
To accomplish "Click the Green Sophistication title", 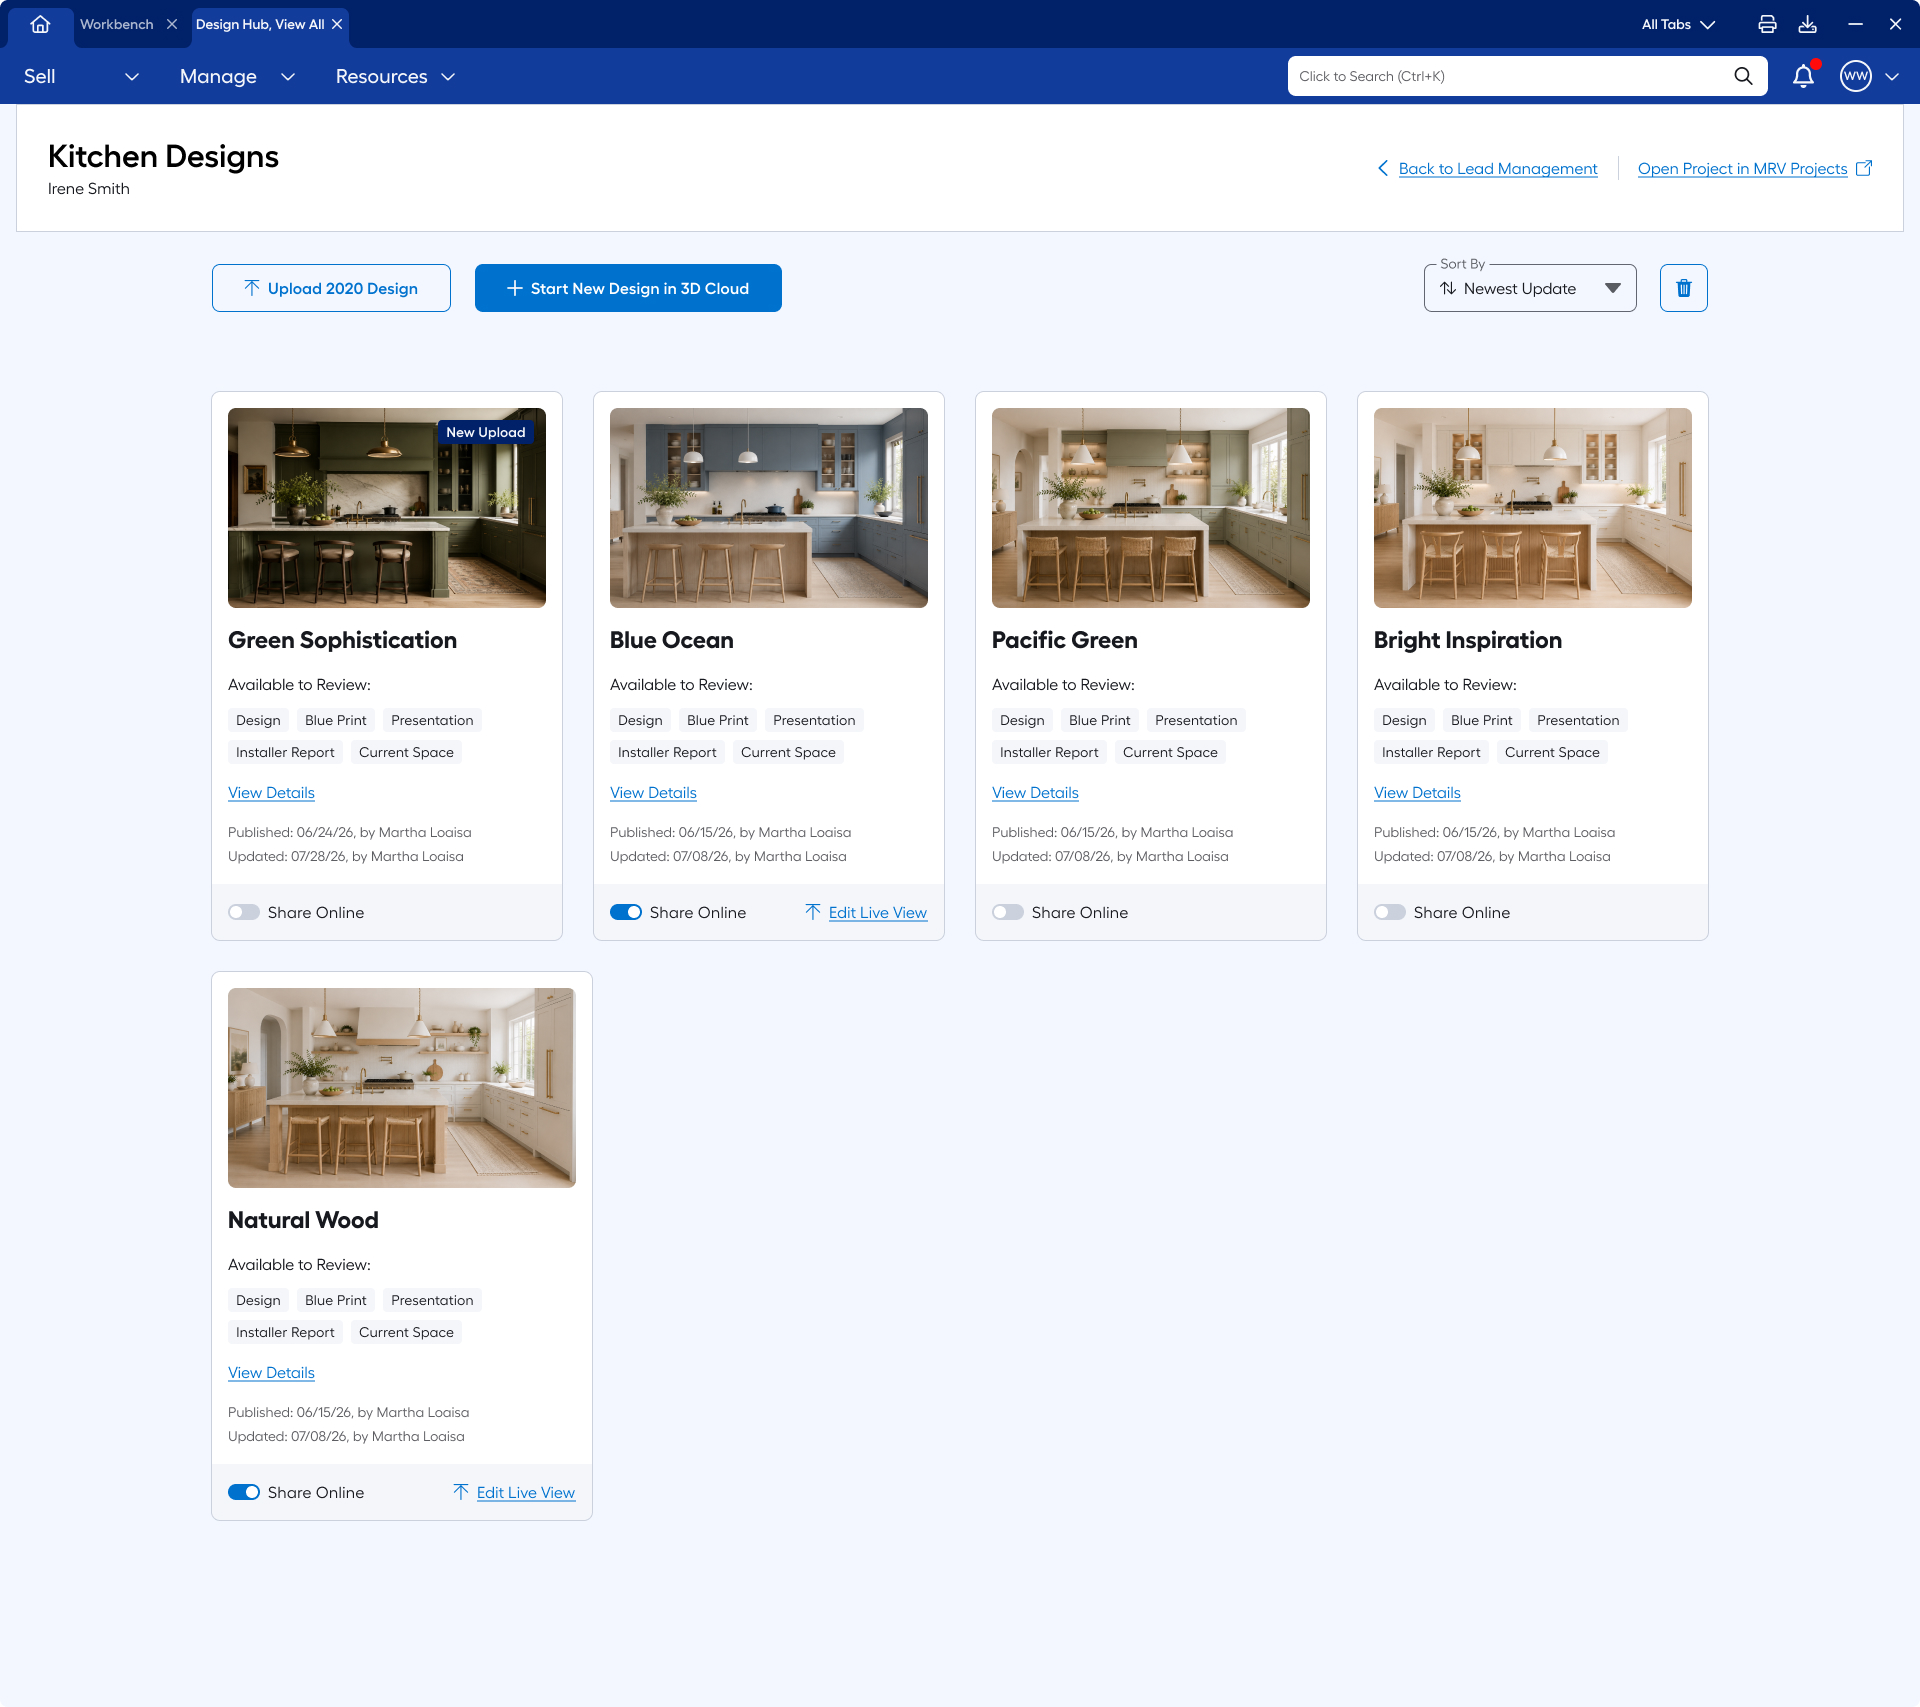I will tap(342, 640).
